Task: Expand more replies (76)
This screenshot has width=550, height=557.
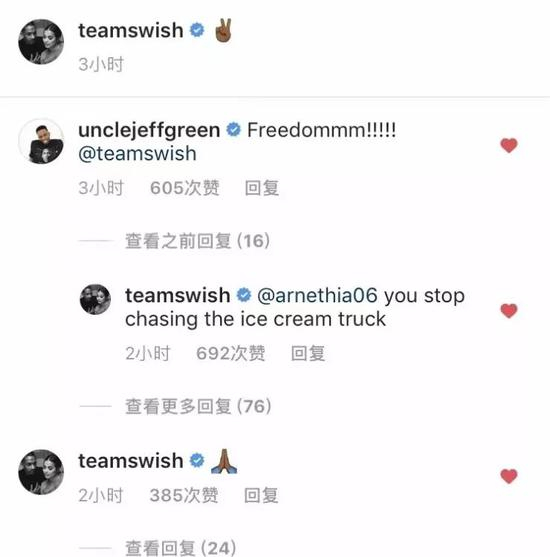Action: pos(198,406)
